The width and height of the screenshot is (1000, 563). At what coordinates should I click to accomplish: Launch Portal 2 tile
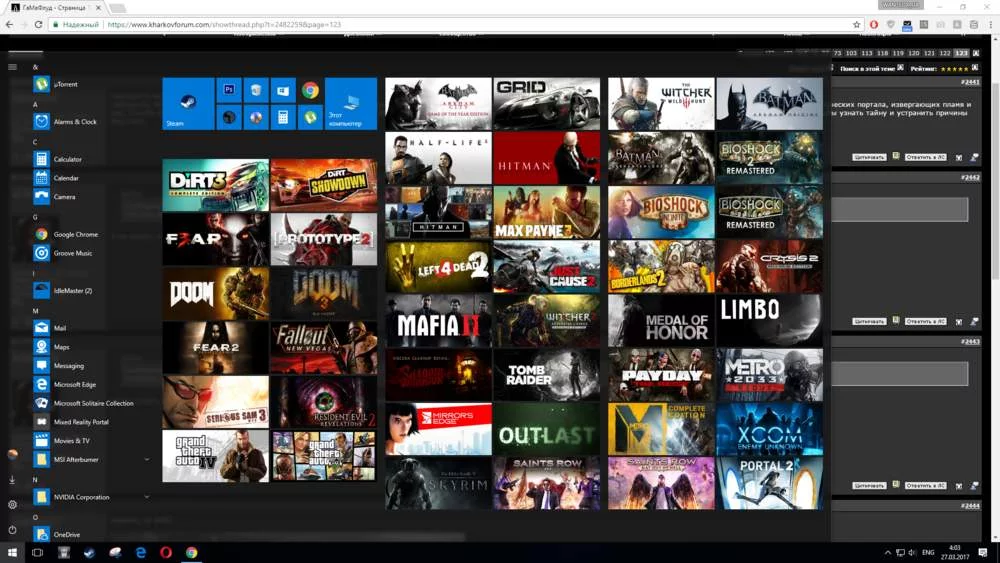tap(770, 483)
